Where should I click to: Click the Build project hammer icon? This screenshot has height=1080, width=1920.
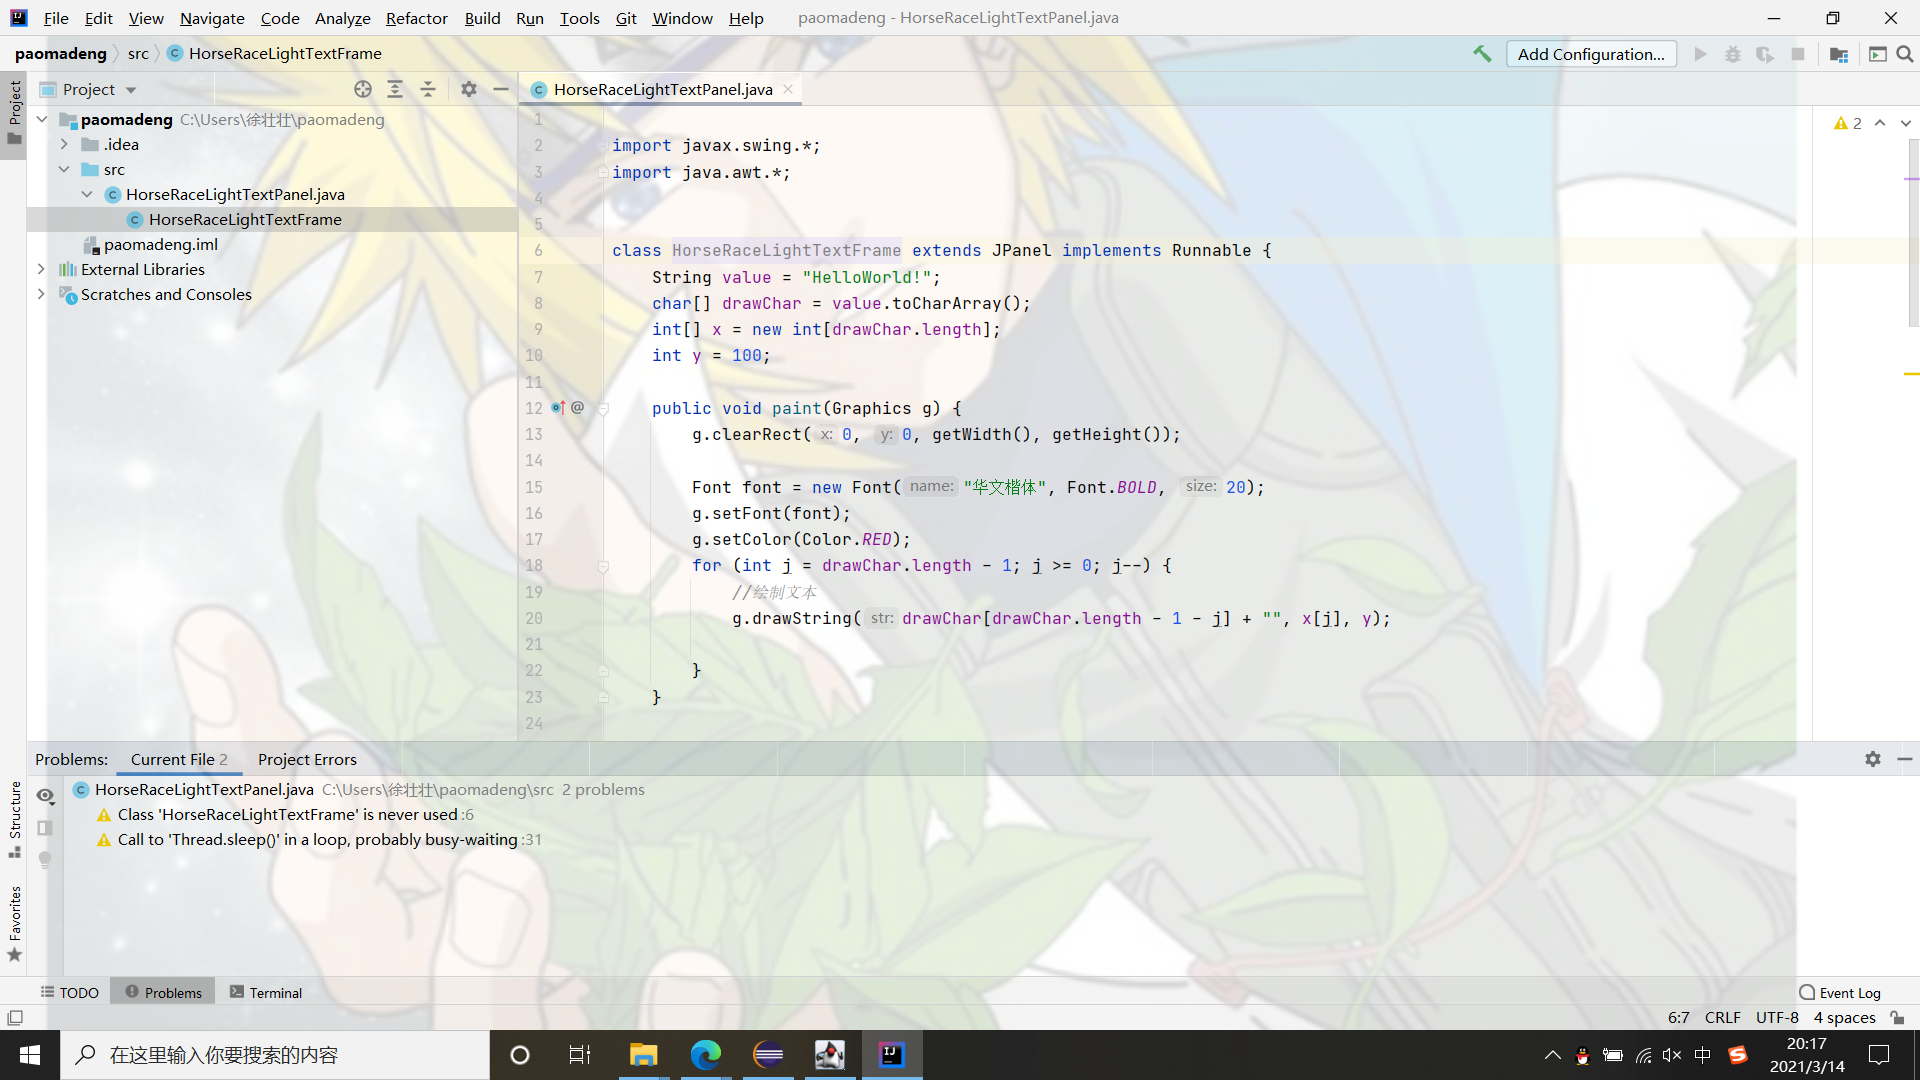tap(1482, 54)
